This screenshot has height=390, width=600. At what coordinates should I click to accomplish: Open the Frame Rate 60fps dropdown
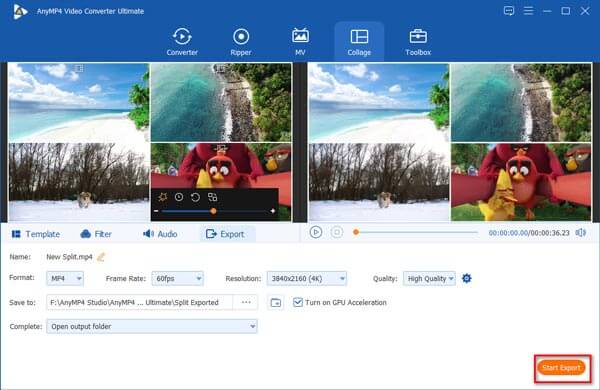pos(178,278)
